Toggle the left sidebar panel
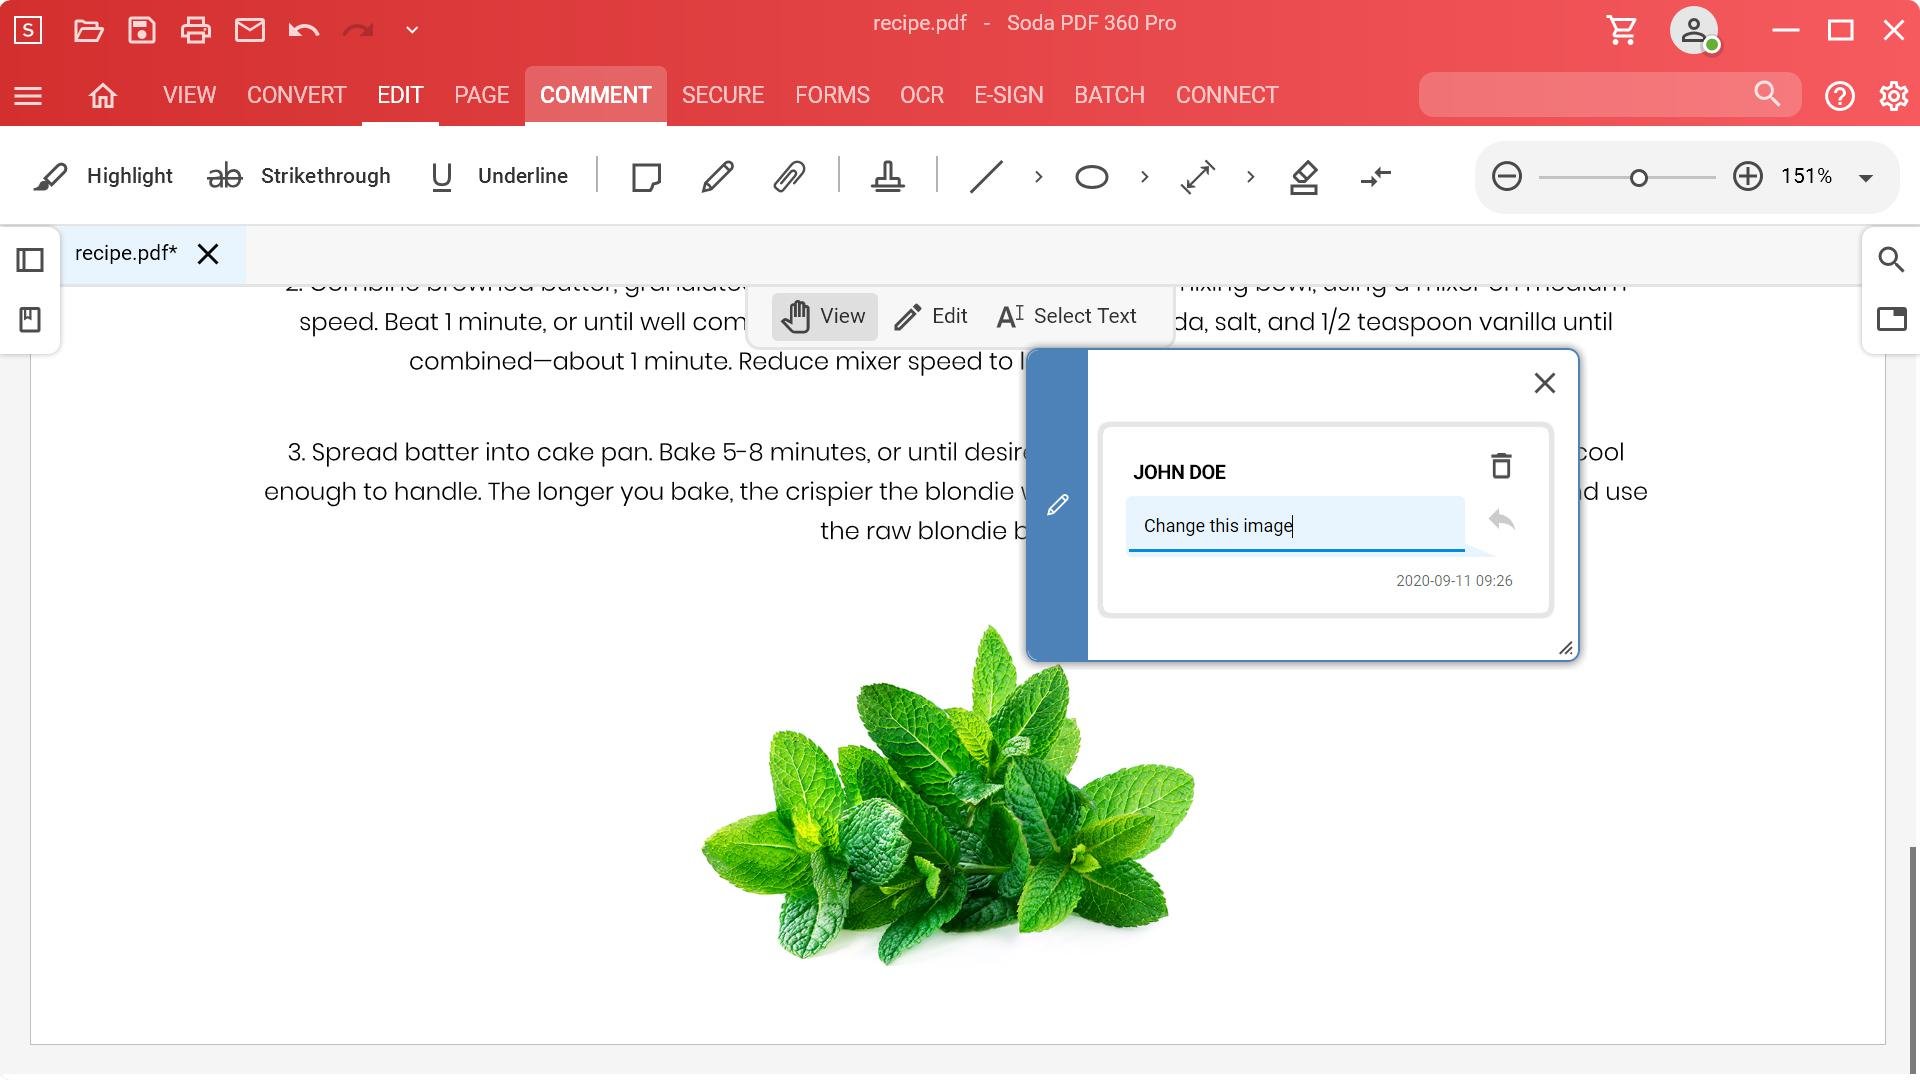 click(x=30, y=261)
